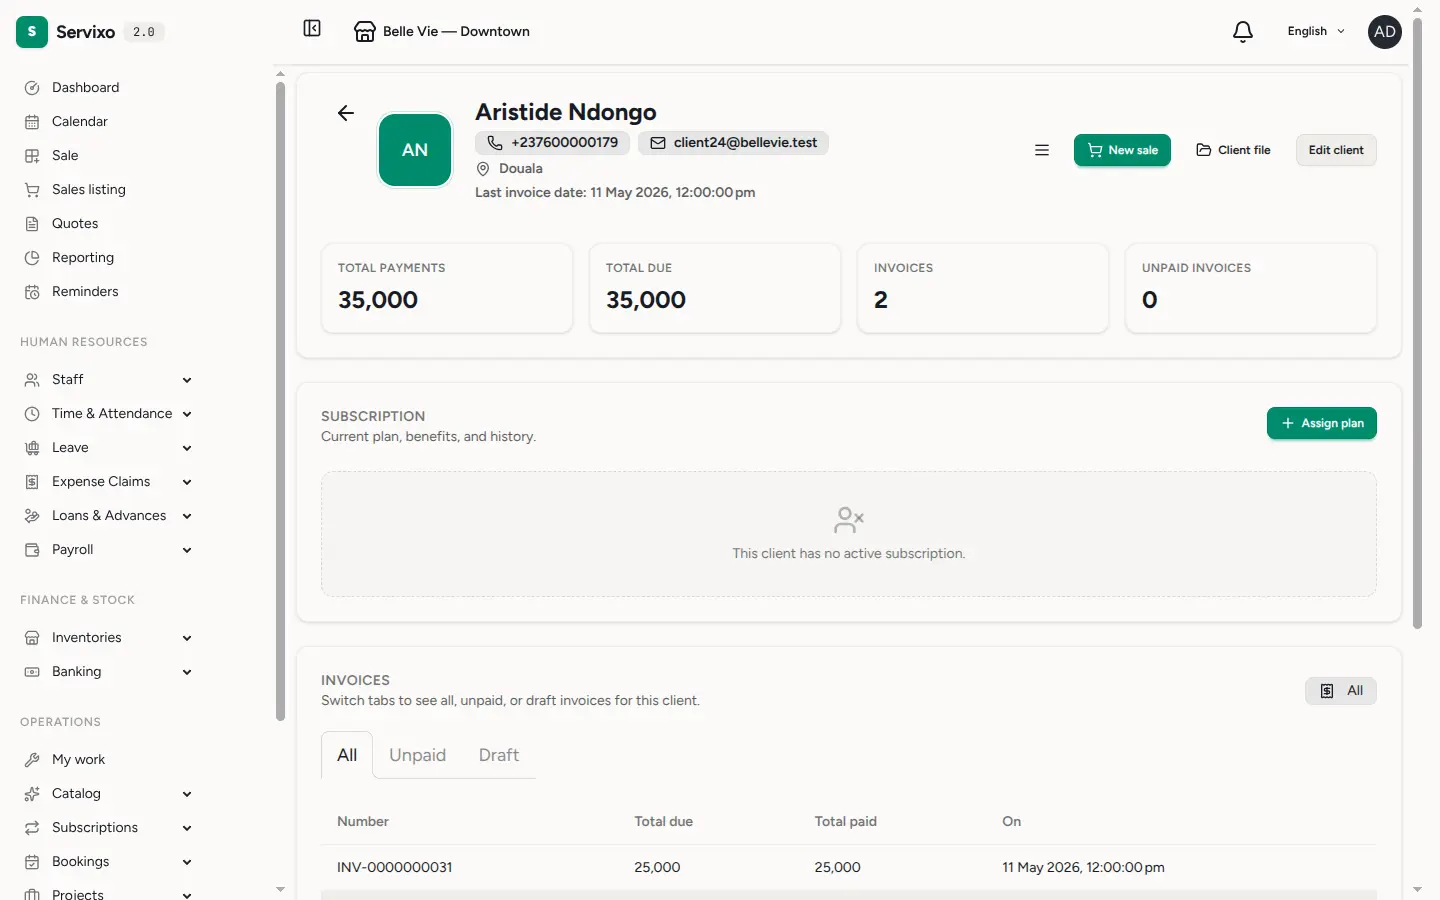This screenshot has height=900, width=1440.
Task: Click the email client24@bellevie.test
Action: point(733,143)
